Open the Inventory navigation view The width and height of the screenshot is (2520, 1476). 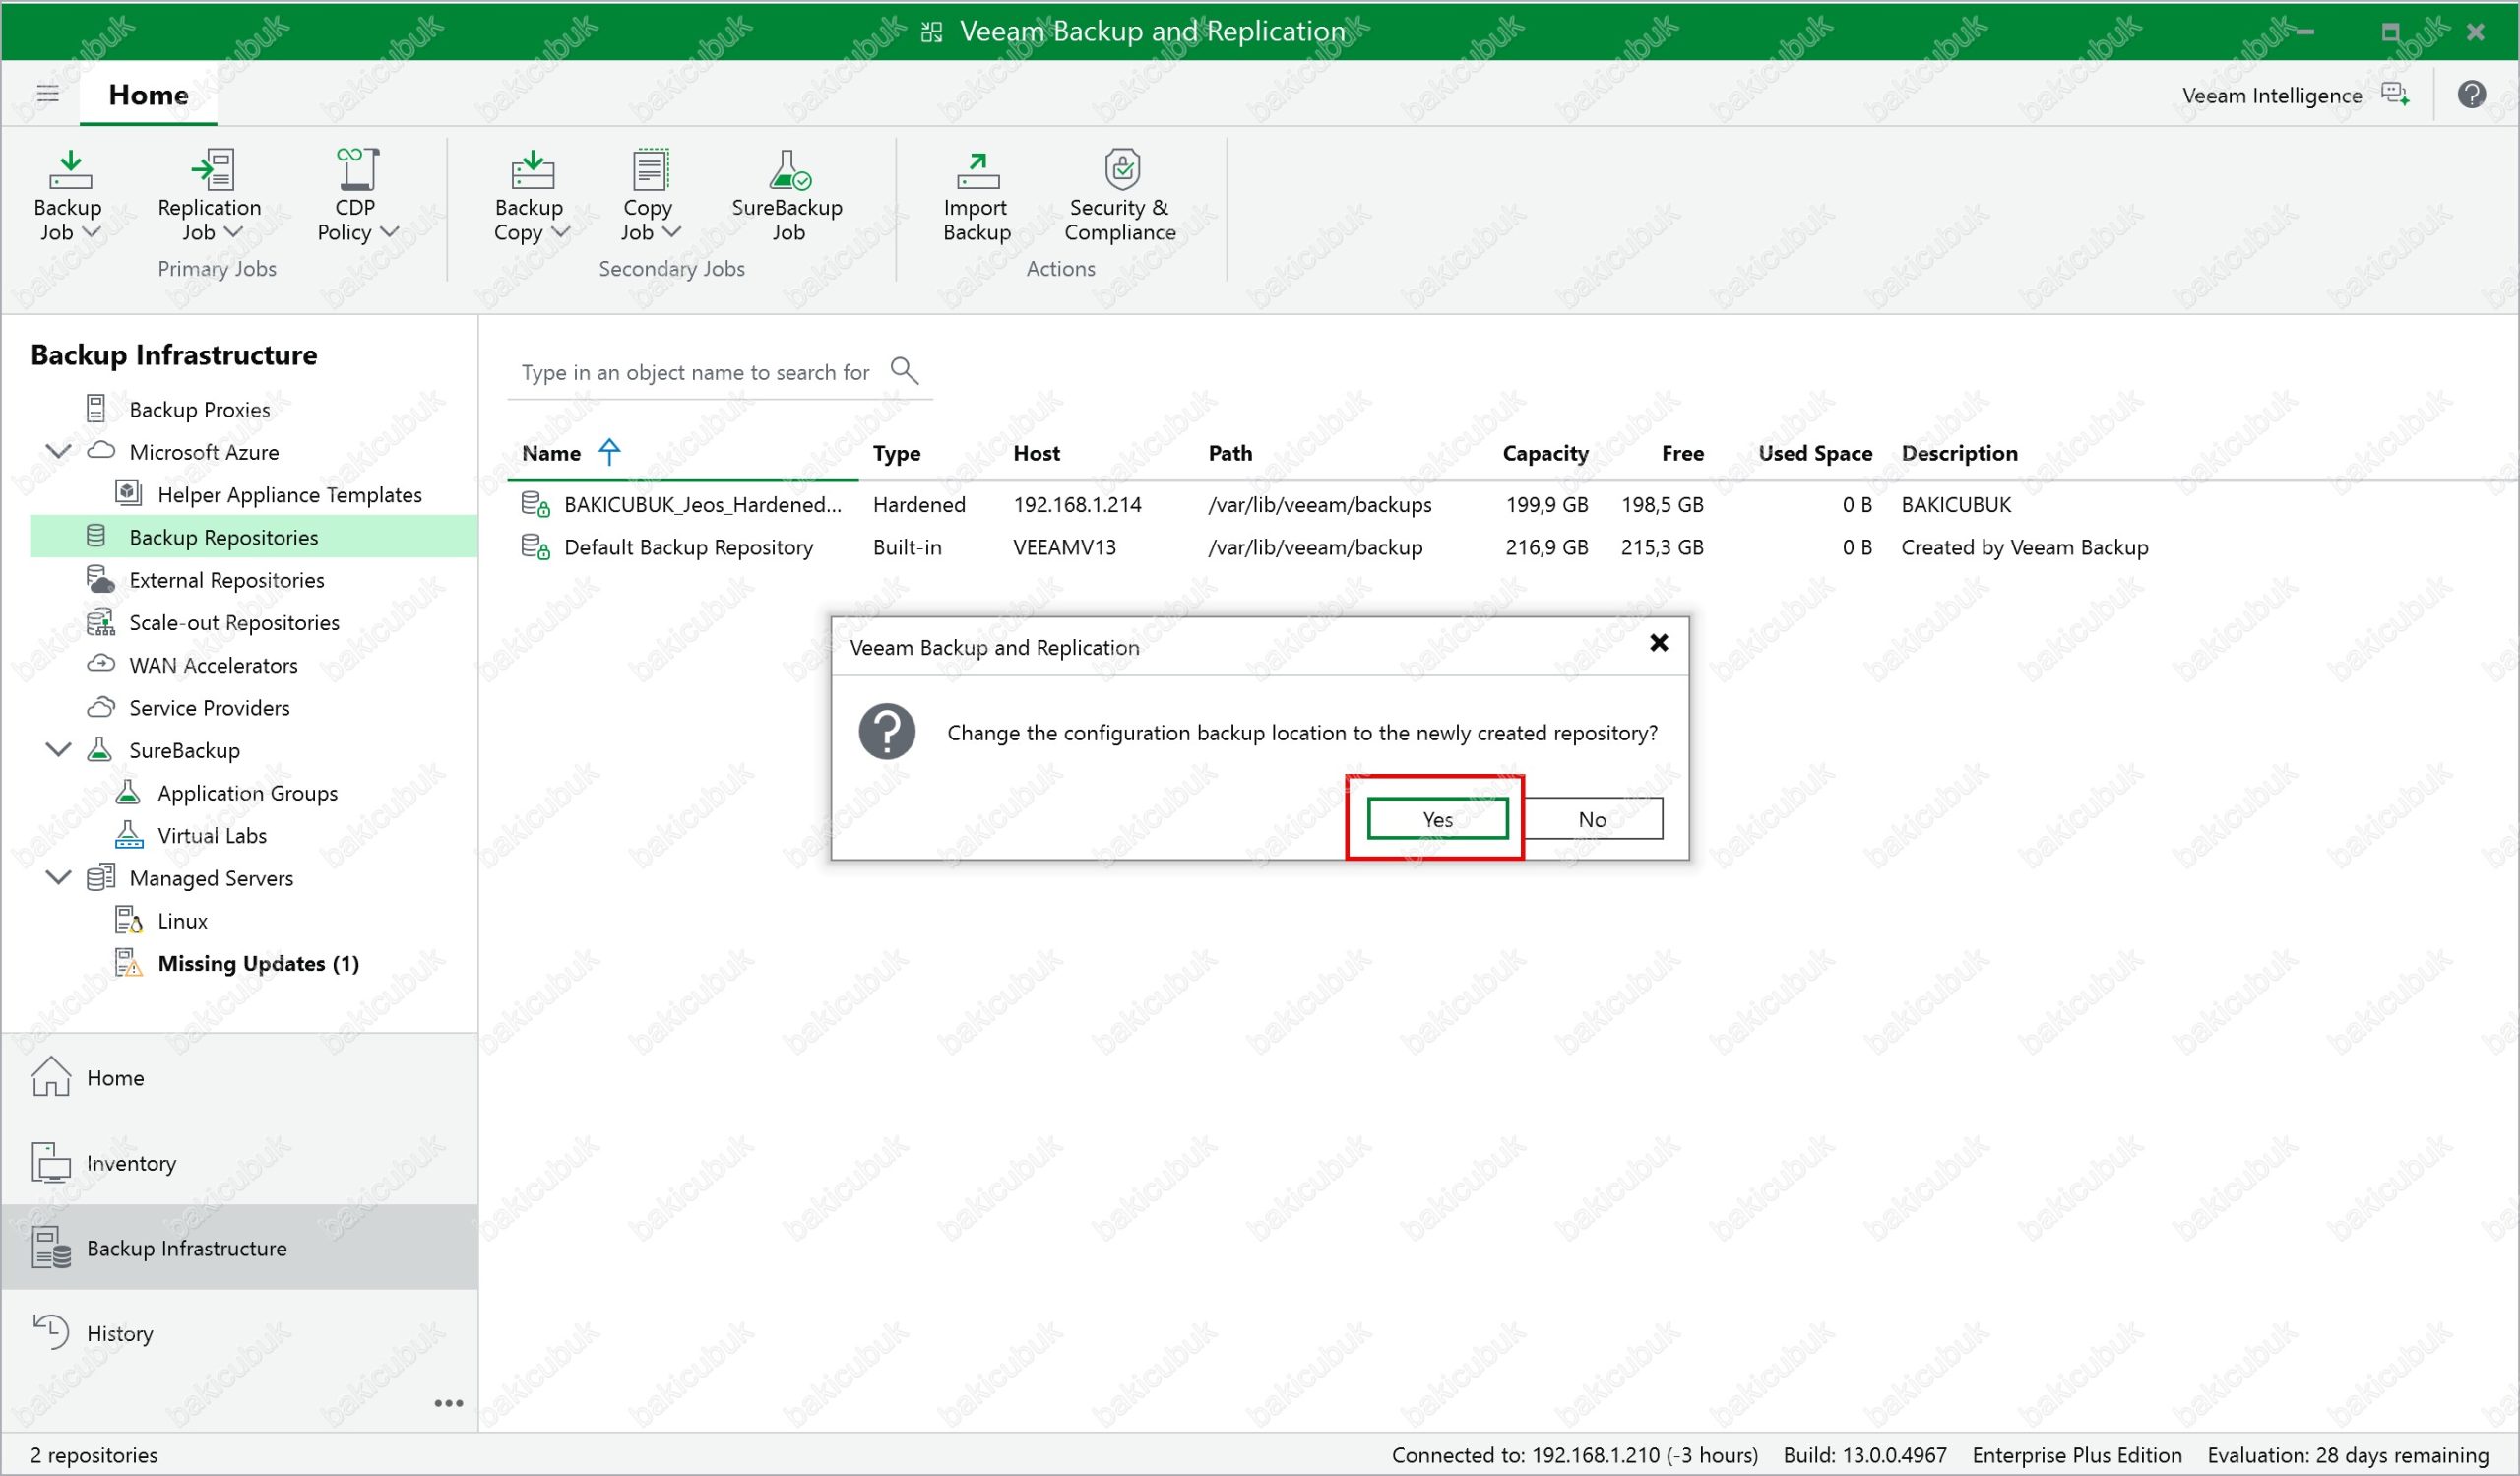(x=131, y=1163)
